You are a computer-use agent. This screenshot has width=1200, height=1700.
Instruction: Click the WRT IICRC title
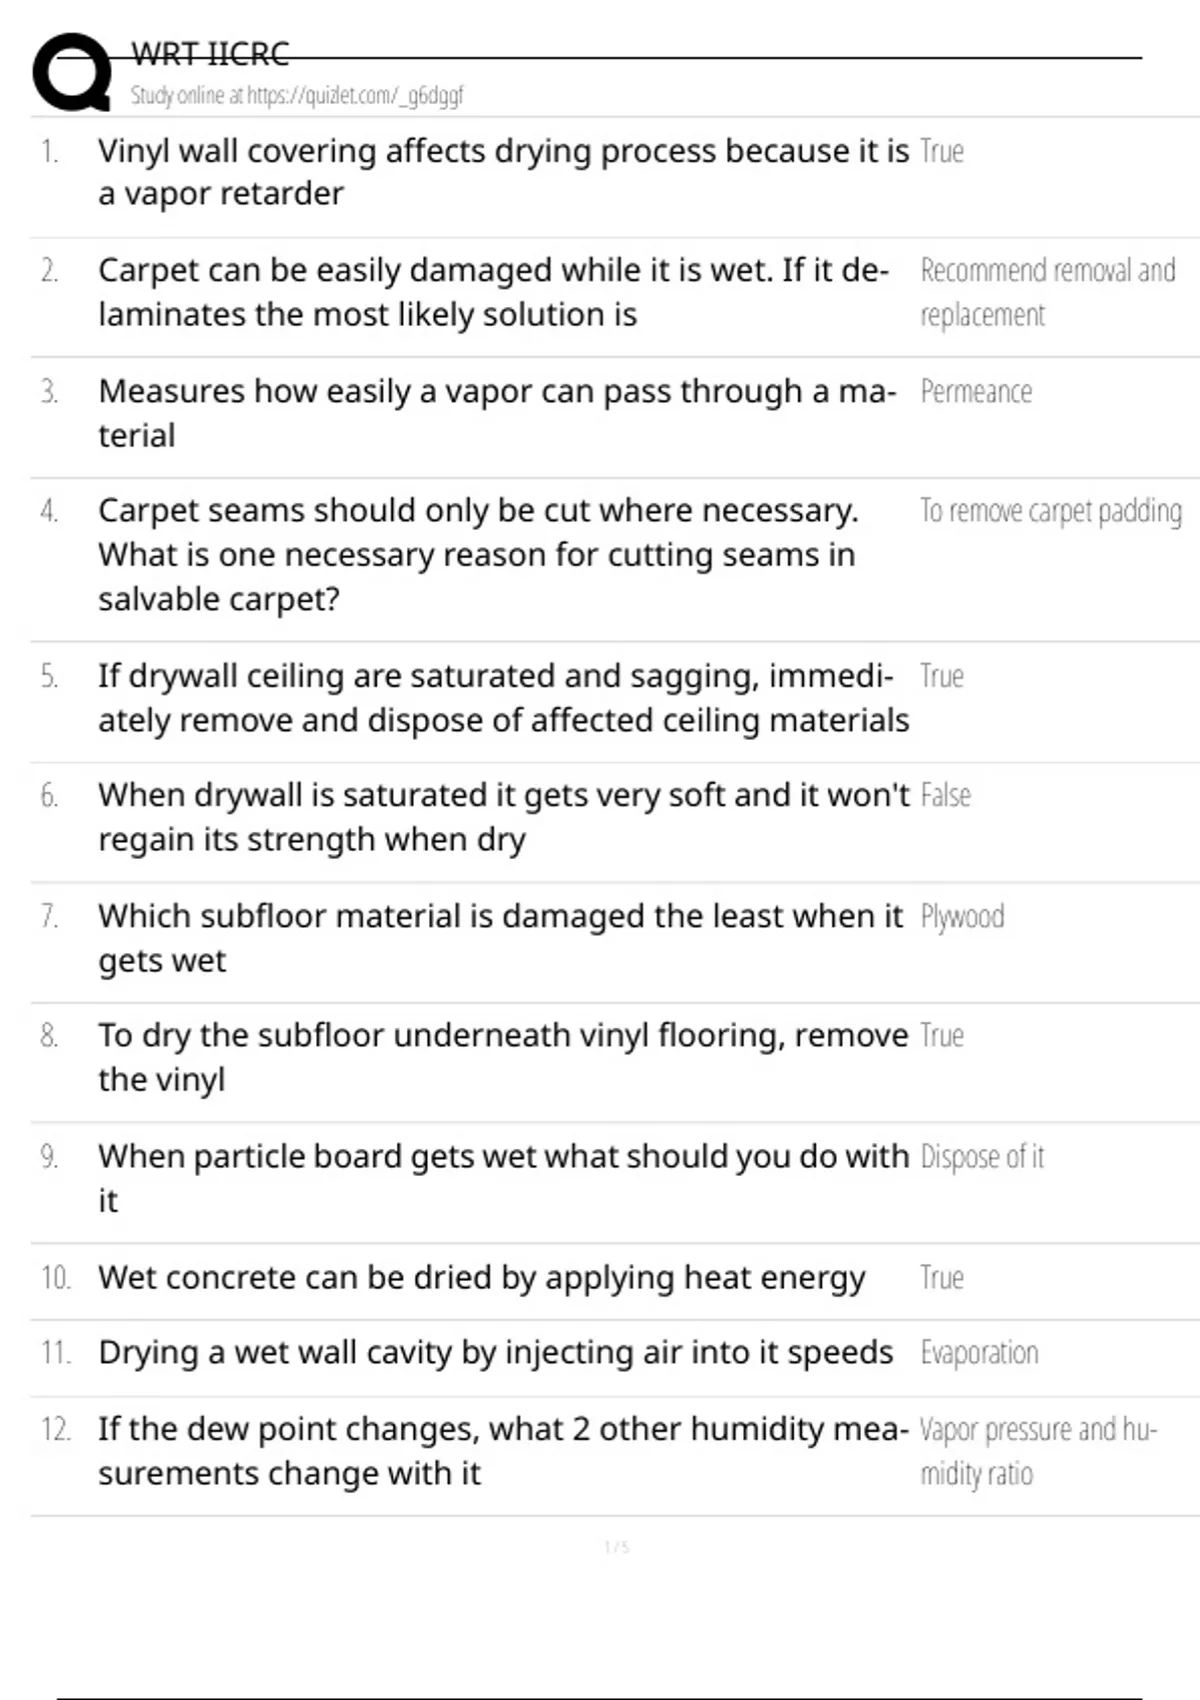tap(210, 54)
